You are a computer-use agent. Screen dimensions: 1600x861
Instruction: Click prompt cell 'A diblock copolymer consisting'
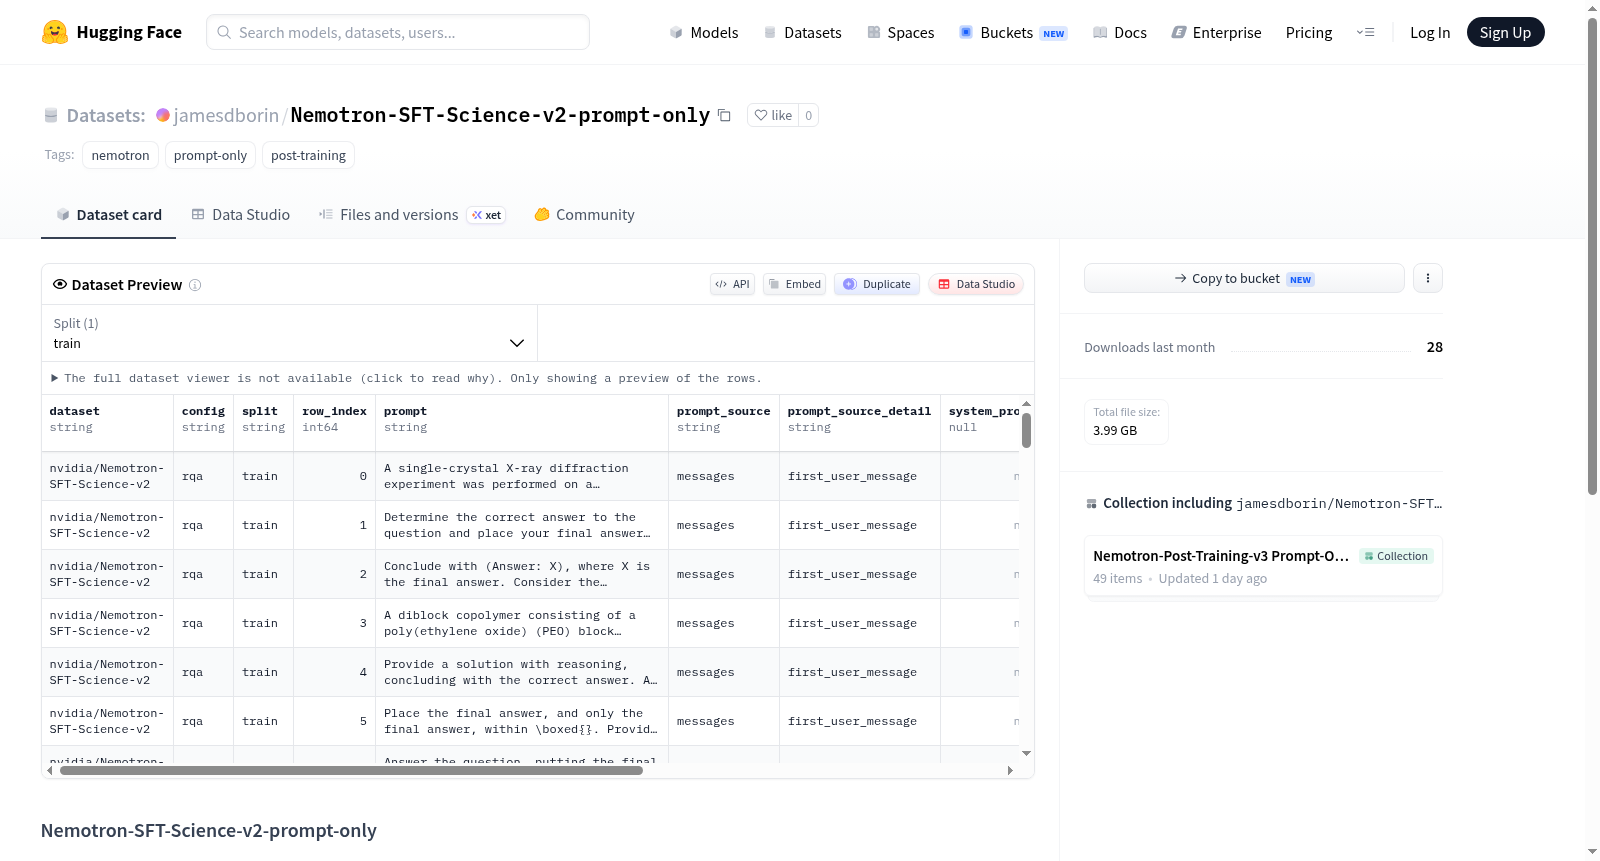(521, 623)
